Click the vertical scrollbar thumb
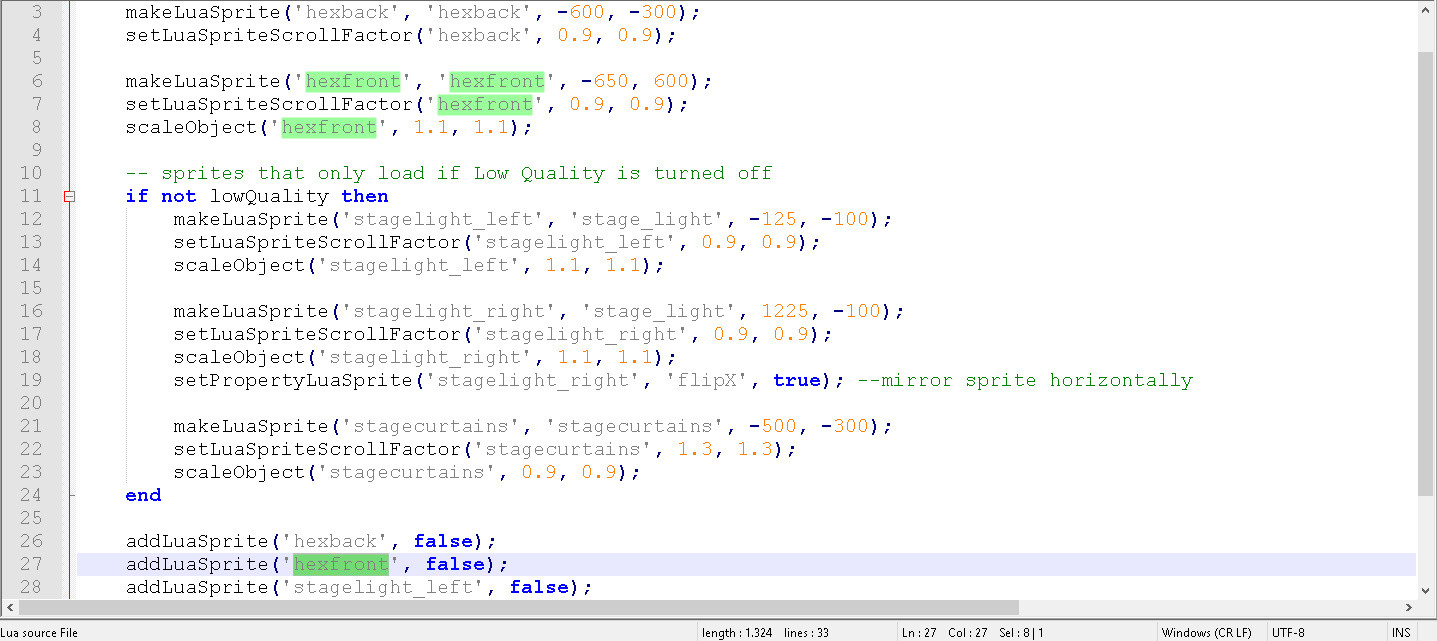The width and height of the screenshot is (1437, 641). click(x=1426, y=272)
